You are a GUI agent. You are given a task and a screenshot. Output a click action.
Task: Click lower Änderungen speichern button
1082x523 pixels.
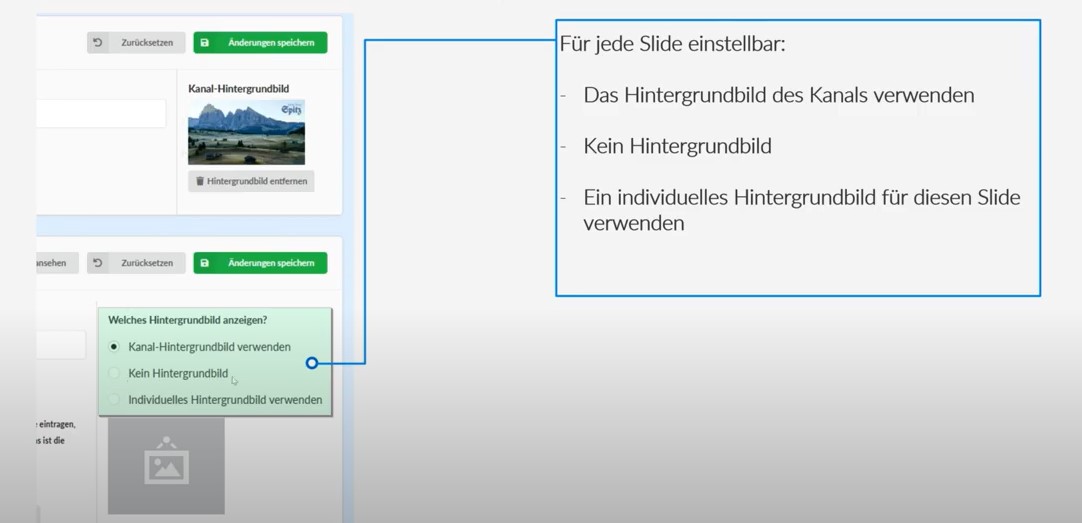[260, 263]
